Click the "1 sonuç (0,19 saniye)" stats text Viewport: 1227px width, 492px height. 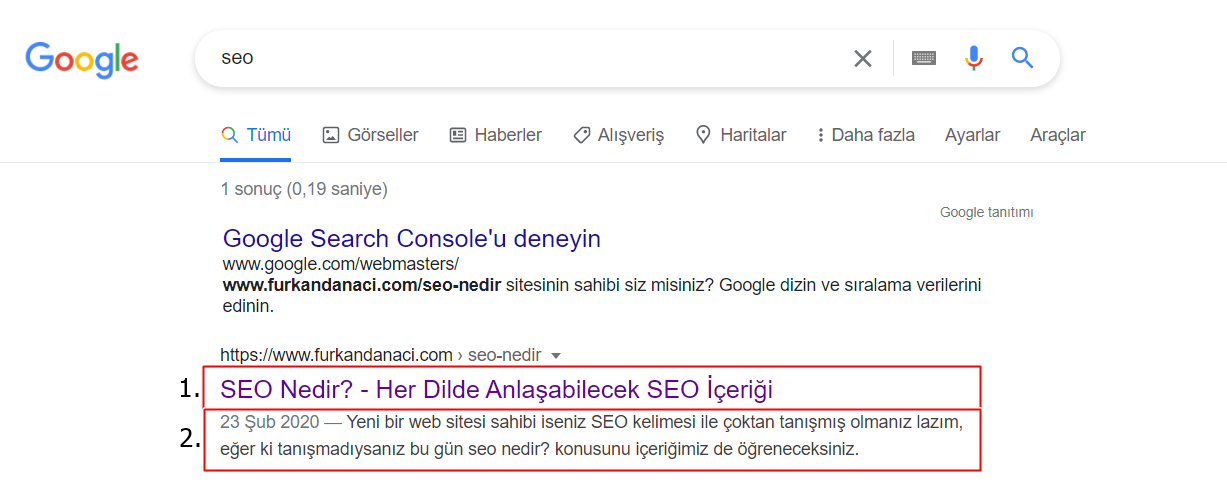[304, 188]
